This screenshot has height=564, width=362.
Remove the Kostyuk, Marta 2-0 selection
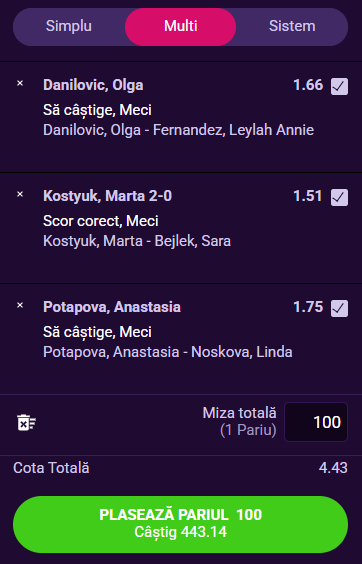point(20,194)
